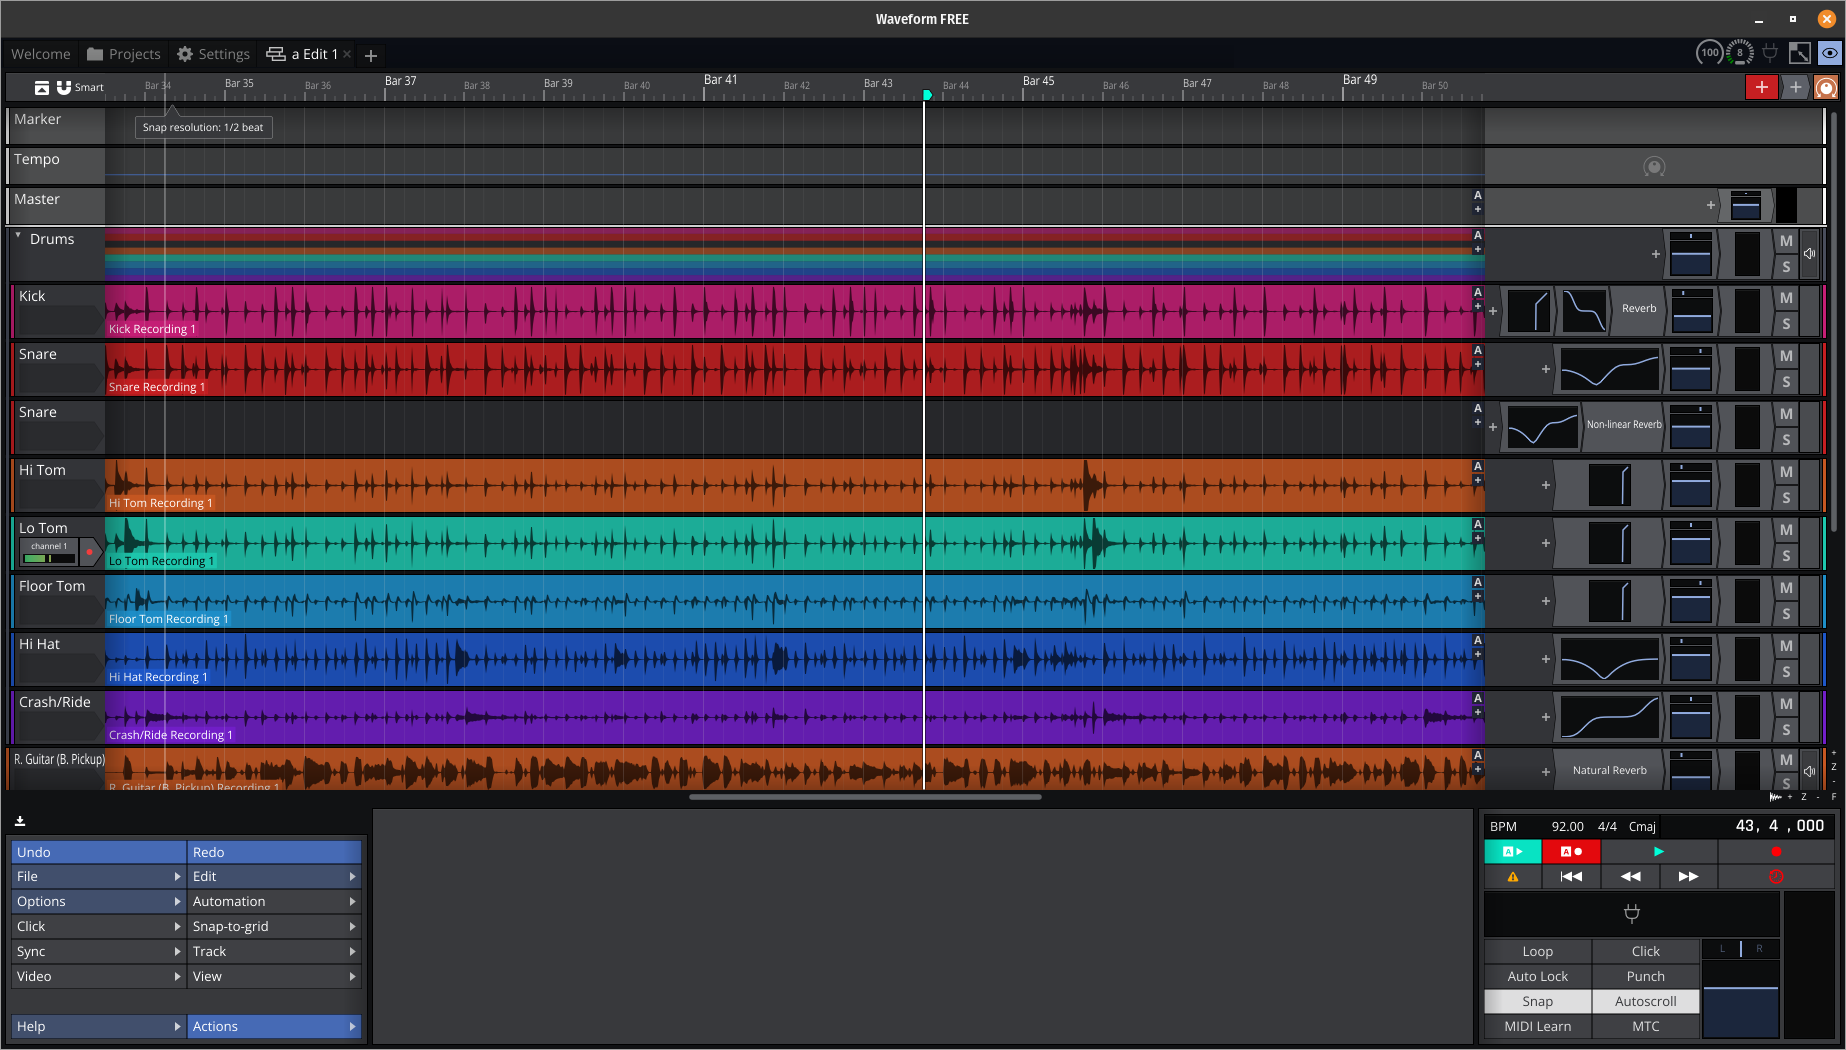
Task: Click the plug icon in master plugin area
Action: coord(1631,913)
